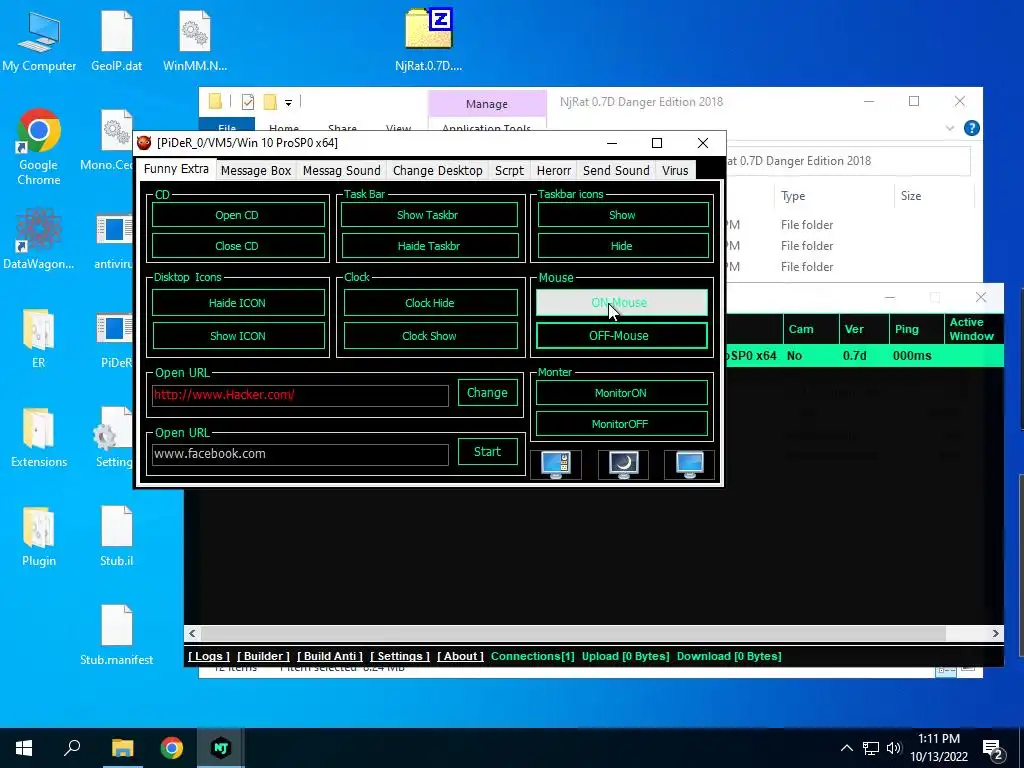This screenshot has height=768, width=1024.
Task: Select the Stub.il file icon
Action: point(116,537)
